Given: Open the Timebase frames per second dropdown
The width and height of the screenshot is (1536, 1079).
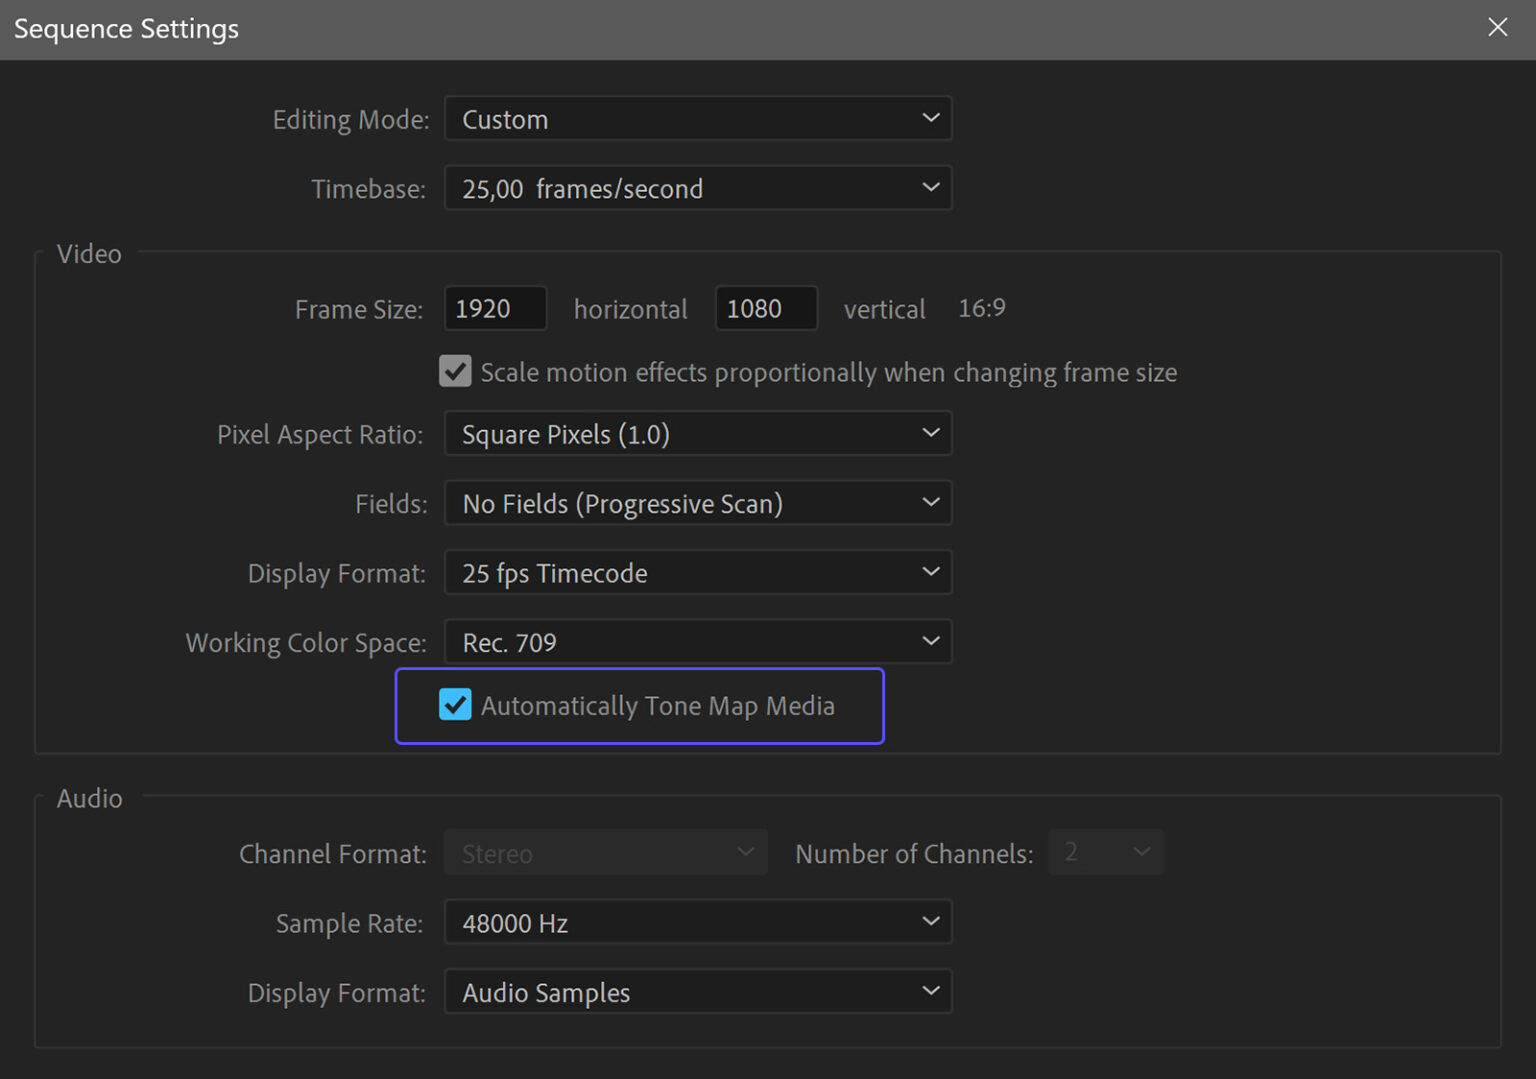Looking at the screenshot, I should click(x=698, y=188).
